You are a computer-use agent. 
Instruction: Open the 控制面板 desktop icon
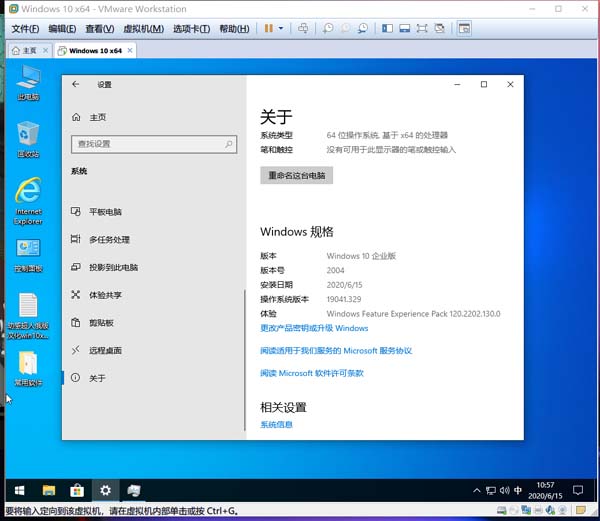click(28, 256)
